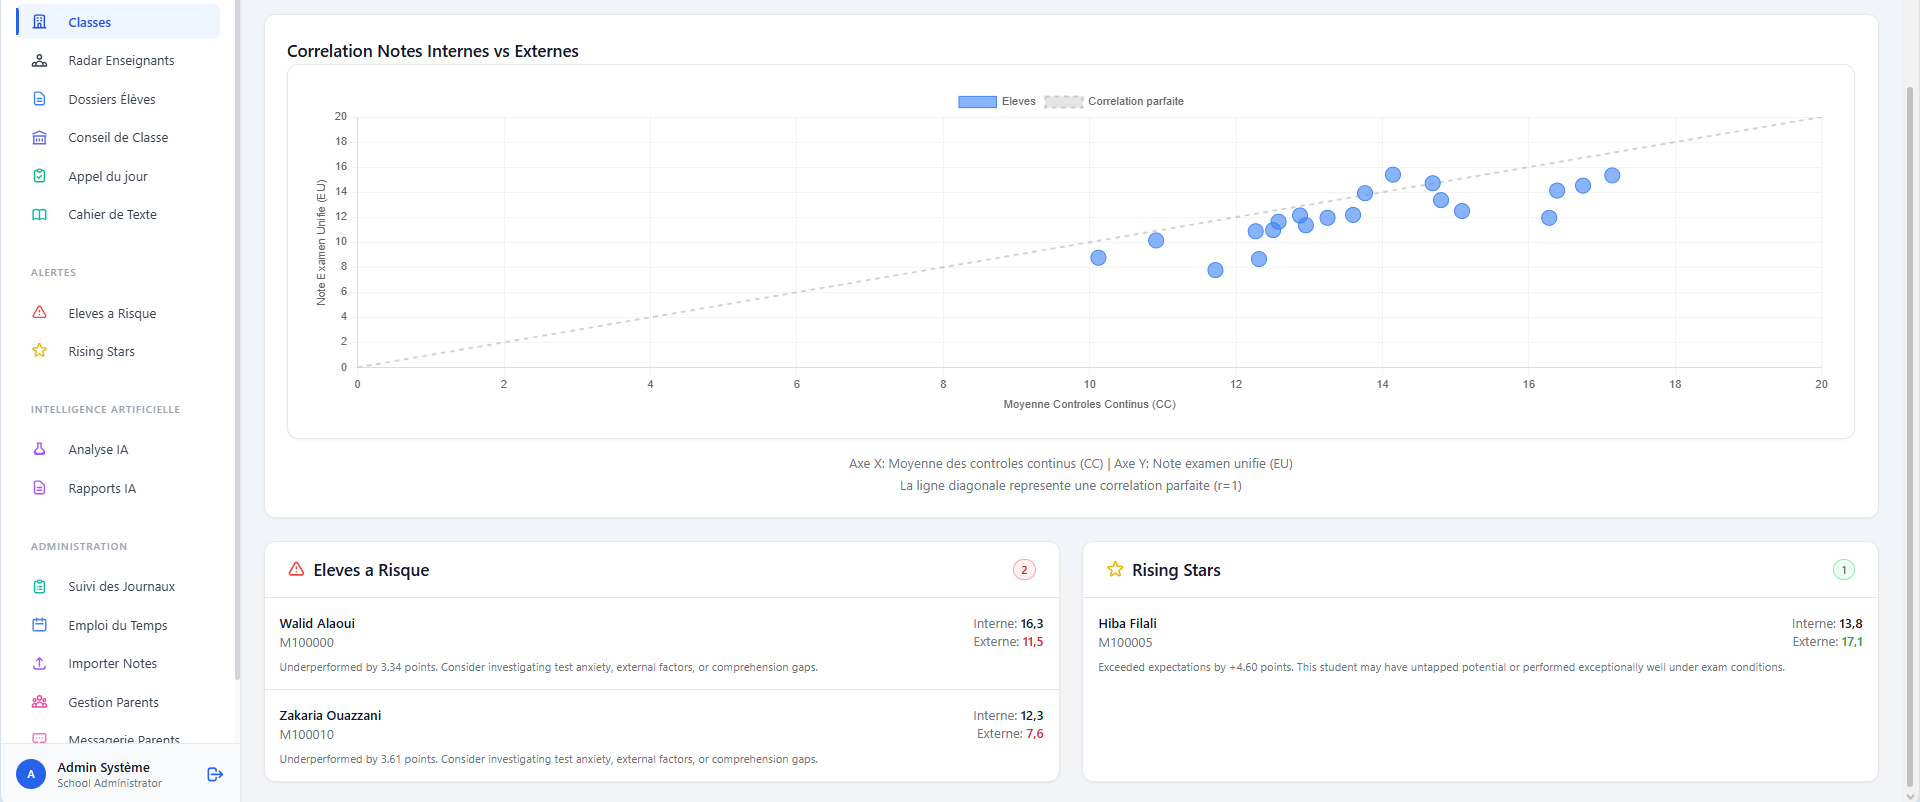Click the Appel du jour clipboard icon
1920x802 pixels.
(x=40, y=176)
